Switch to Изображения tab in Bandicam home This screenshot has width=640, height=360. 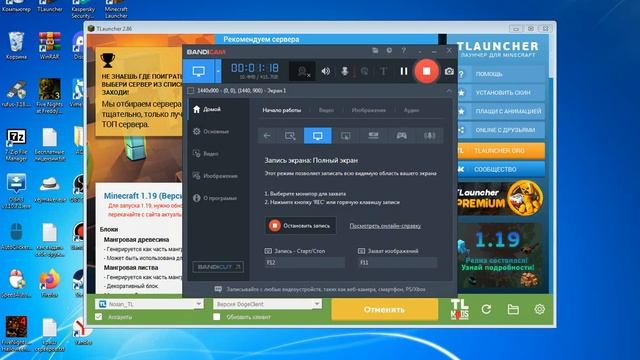point(369,110)
